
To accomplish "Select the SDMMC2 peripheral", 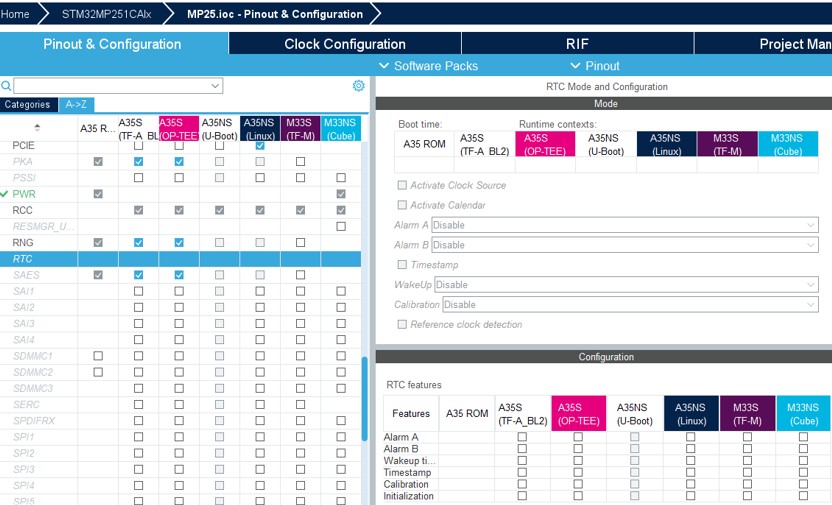I will click(x=33, y=372).
